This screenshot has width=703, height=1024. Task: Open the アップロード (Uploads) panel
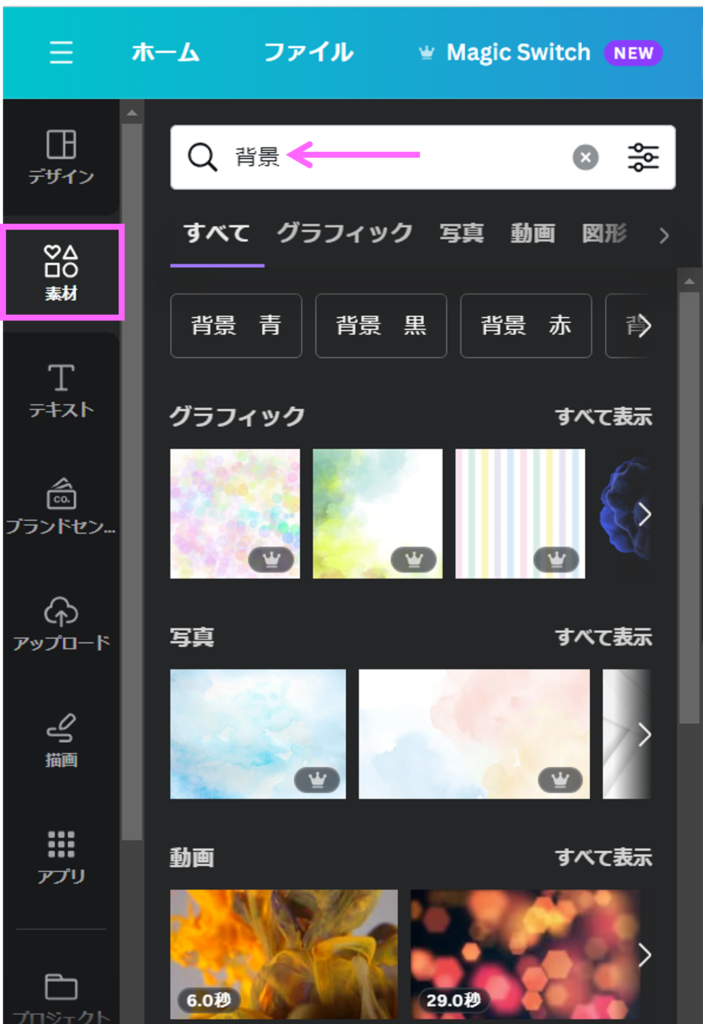pyautogui.click(x=61, y=624)
